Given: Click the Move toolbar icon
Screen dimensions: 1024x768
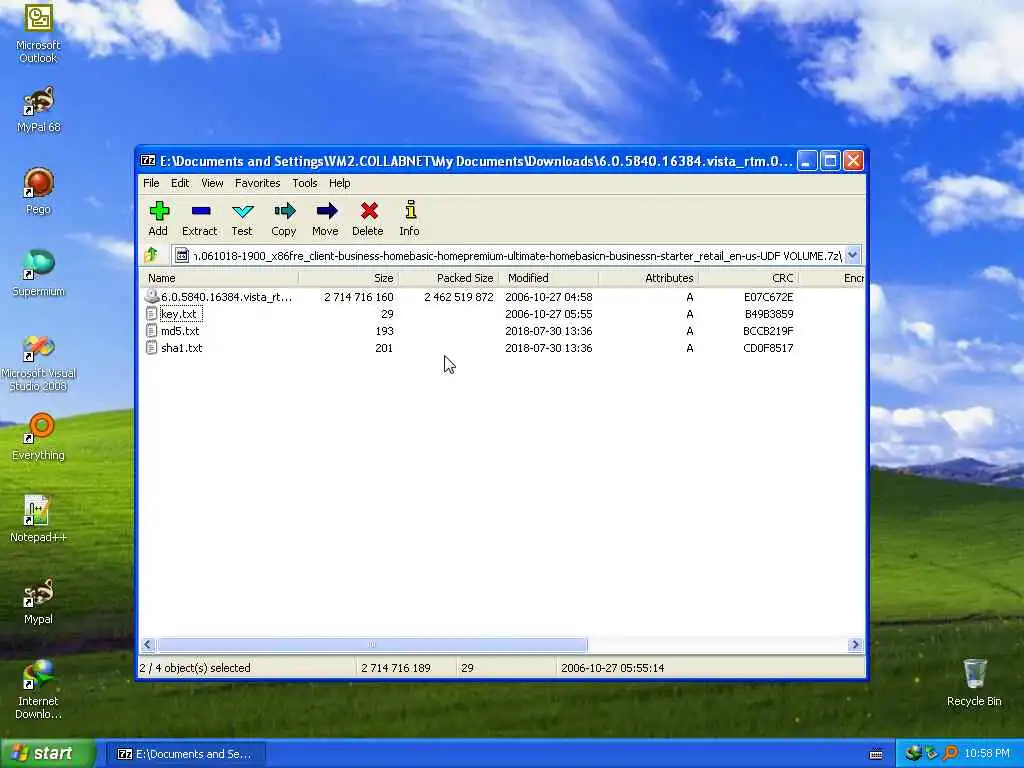Looking at the screenshot, I should pyautogui.click(x=327, y=211).
